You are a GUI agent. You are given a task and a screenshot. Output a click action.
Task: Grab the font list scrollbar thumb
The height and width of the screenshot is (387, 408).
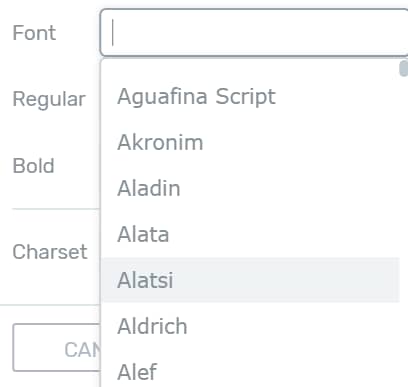[404, 68]
